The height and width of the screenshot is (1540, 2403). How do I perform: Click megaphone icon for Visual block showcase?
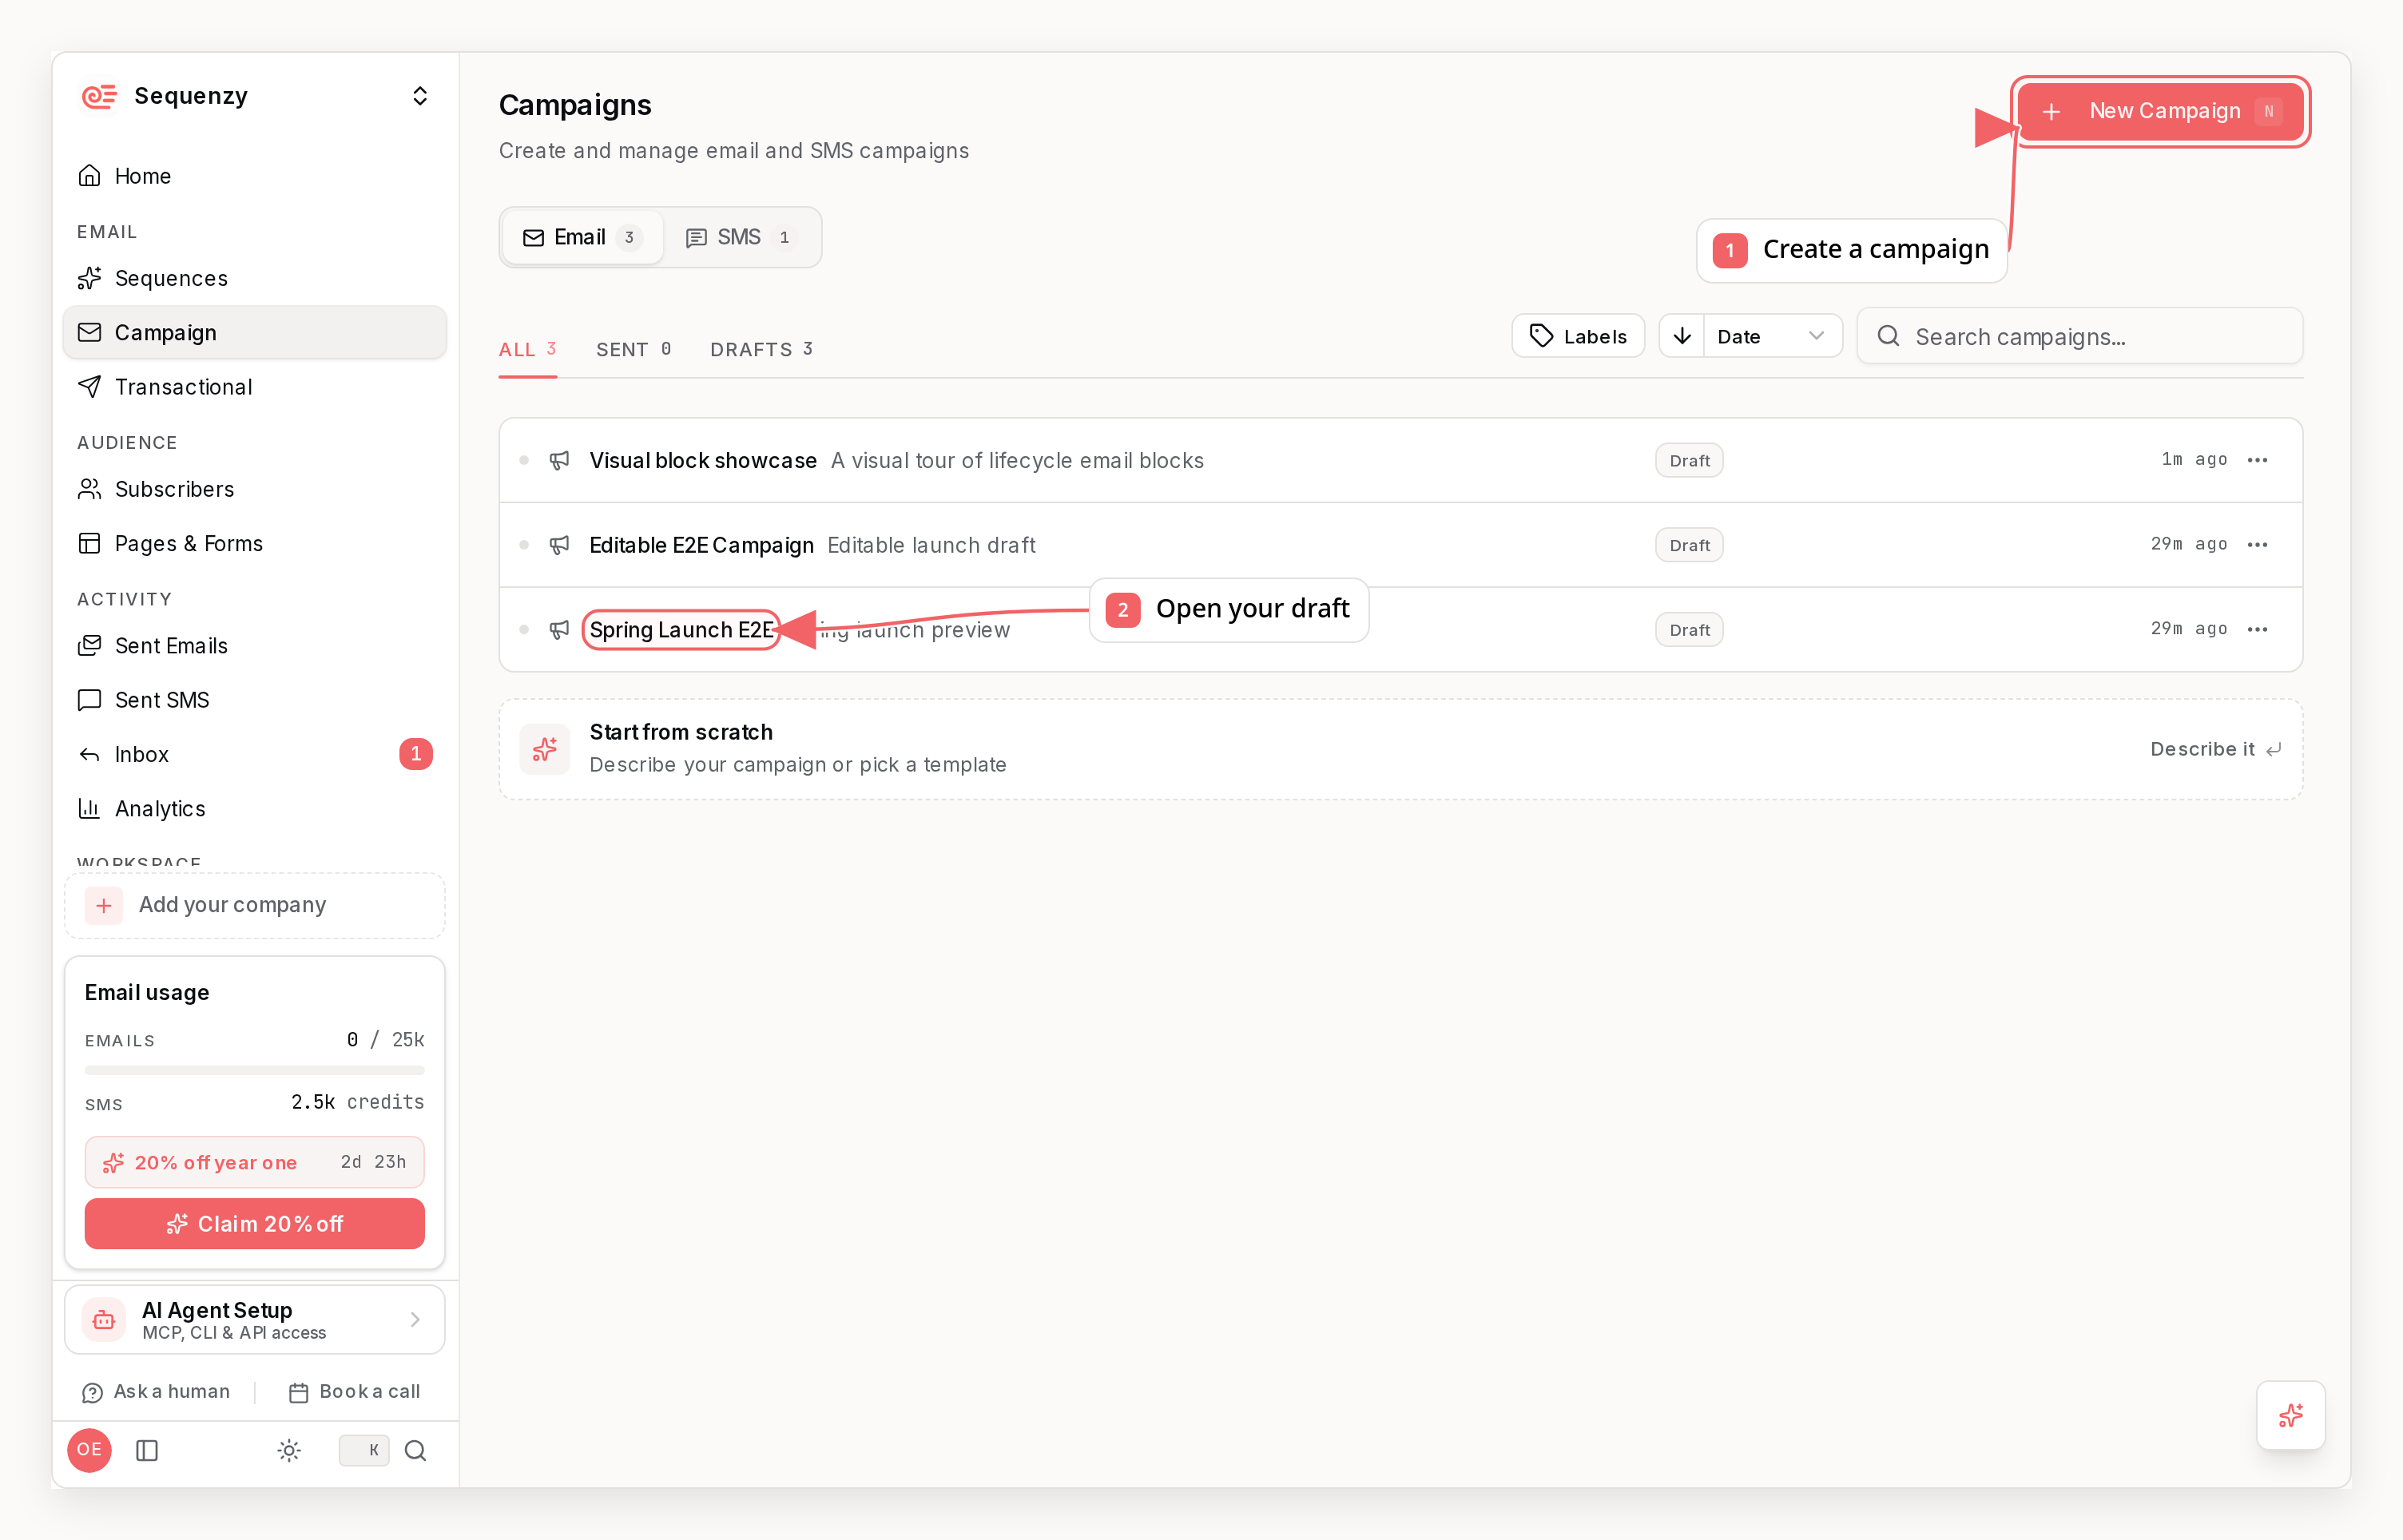pos(560,460)
